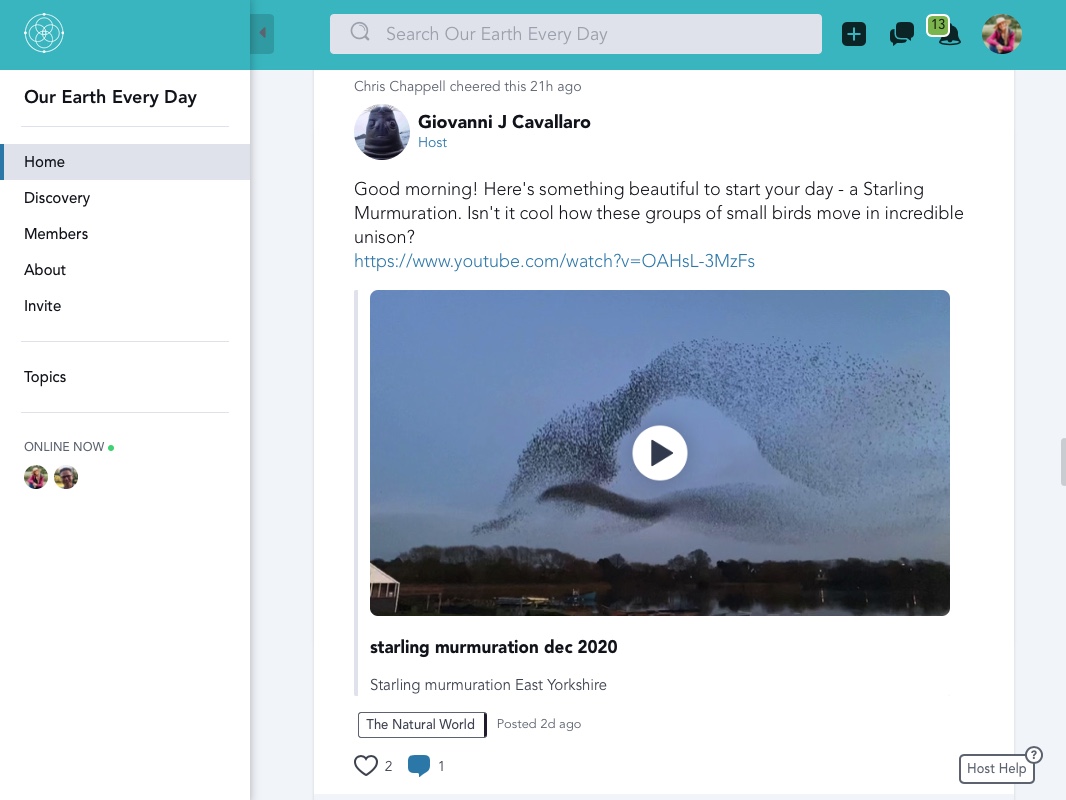Focus the Search Our Earth Every Day field

tap(575, 34)
